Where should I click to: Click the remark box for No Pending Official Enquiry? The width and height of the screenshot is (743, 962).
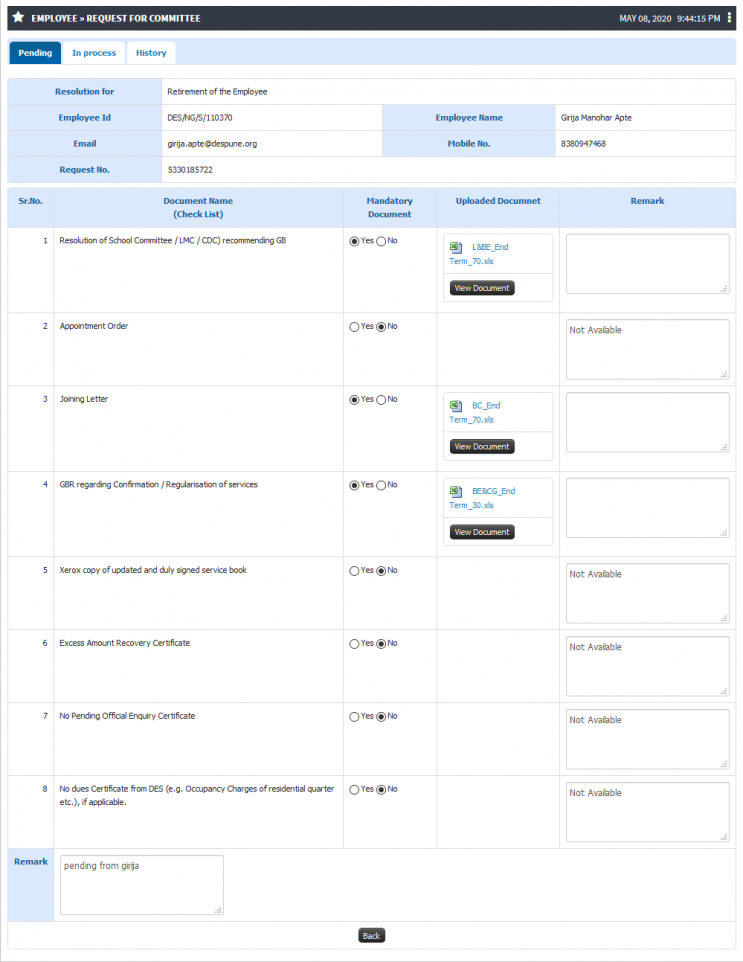tap(647, 739)
